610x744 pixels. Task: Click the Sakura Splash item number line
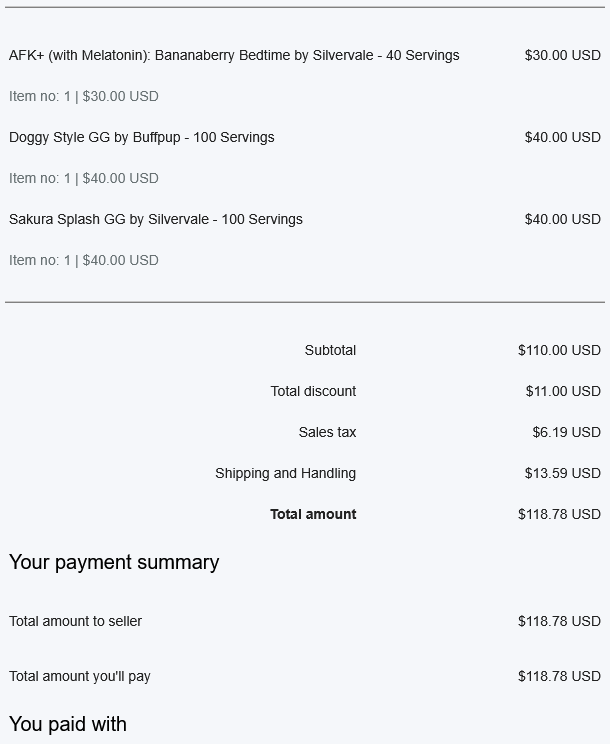click(x=83, y=260)
